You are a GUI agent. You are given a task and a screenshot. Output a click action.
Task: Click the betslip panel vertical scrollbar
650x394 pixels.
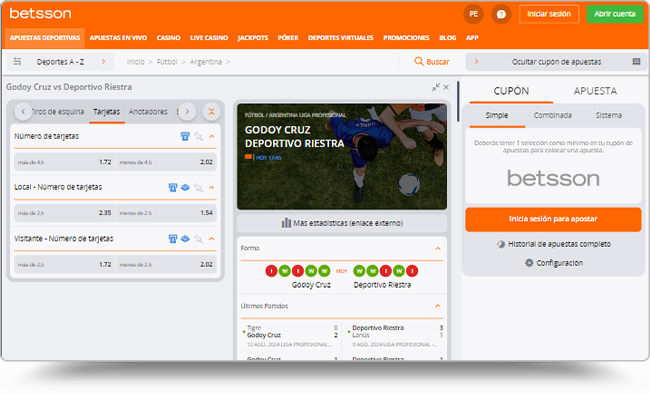[x=458, y=102]
